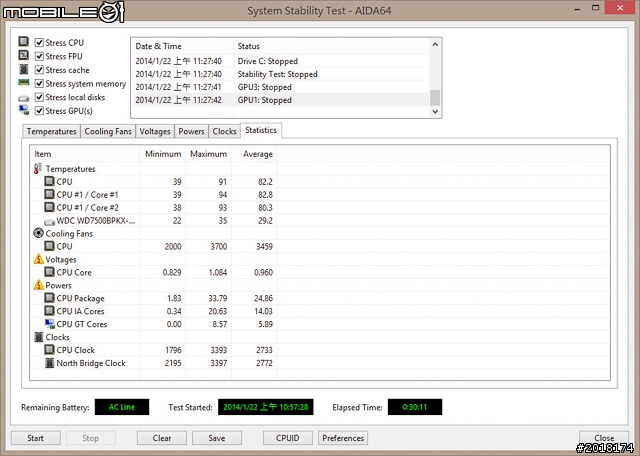Click the CPU fan average value 3459
Viewport: 640px width, 456px height.
(x=264, y=247)
